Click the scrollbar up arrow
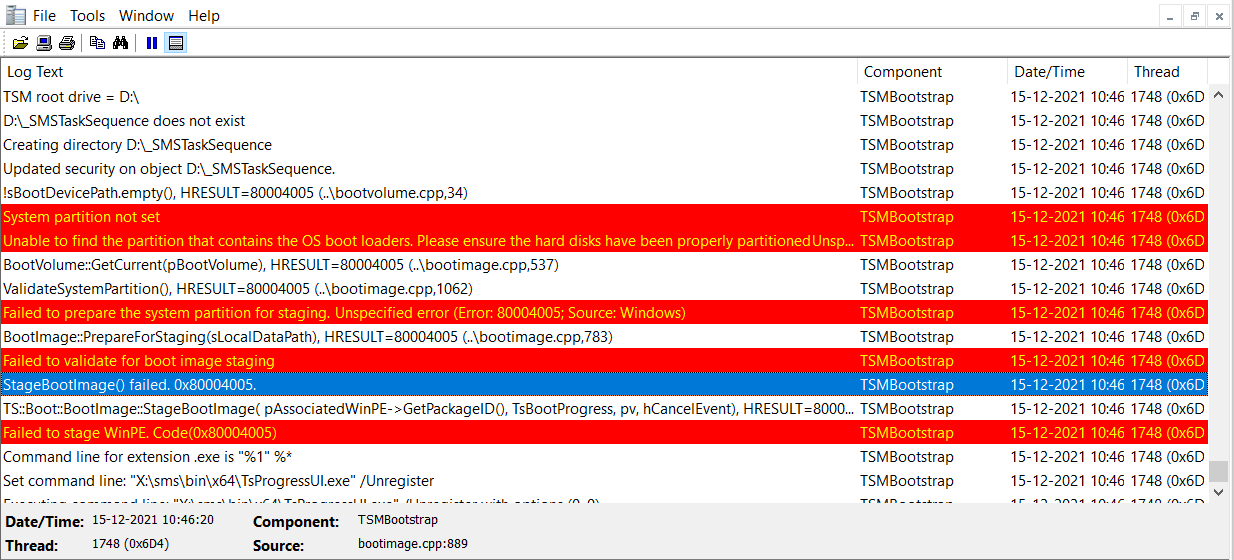The width and height of the screenshot is (1234, 560). click(x=1218, y=95)
